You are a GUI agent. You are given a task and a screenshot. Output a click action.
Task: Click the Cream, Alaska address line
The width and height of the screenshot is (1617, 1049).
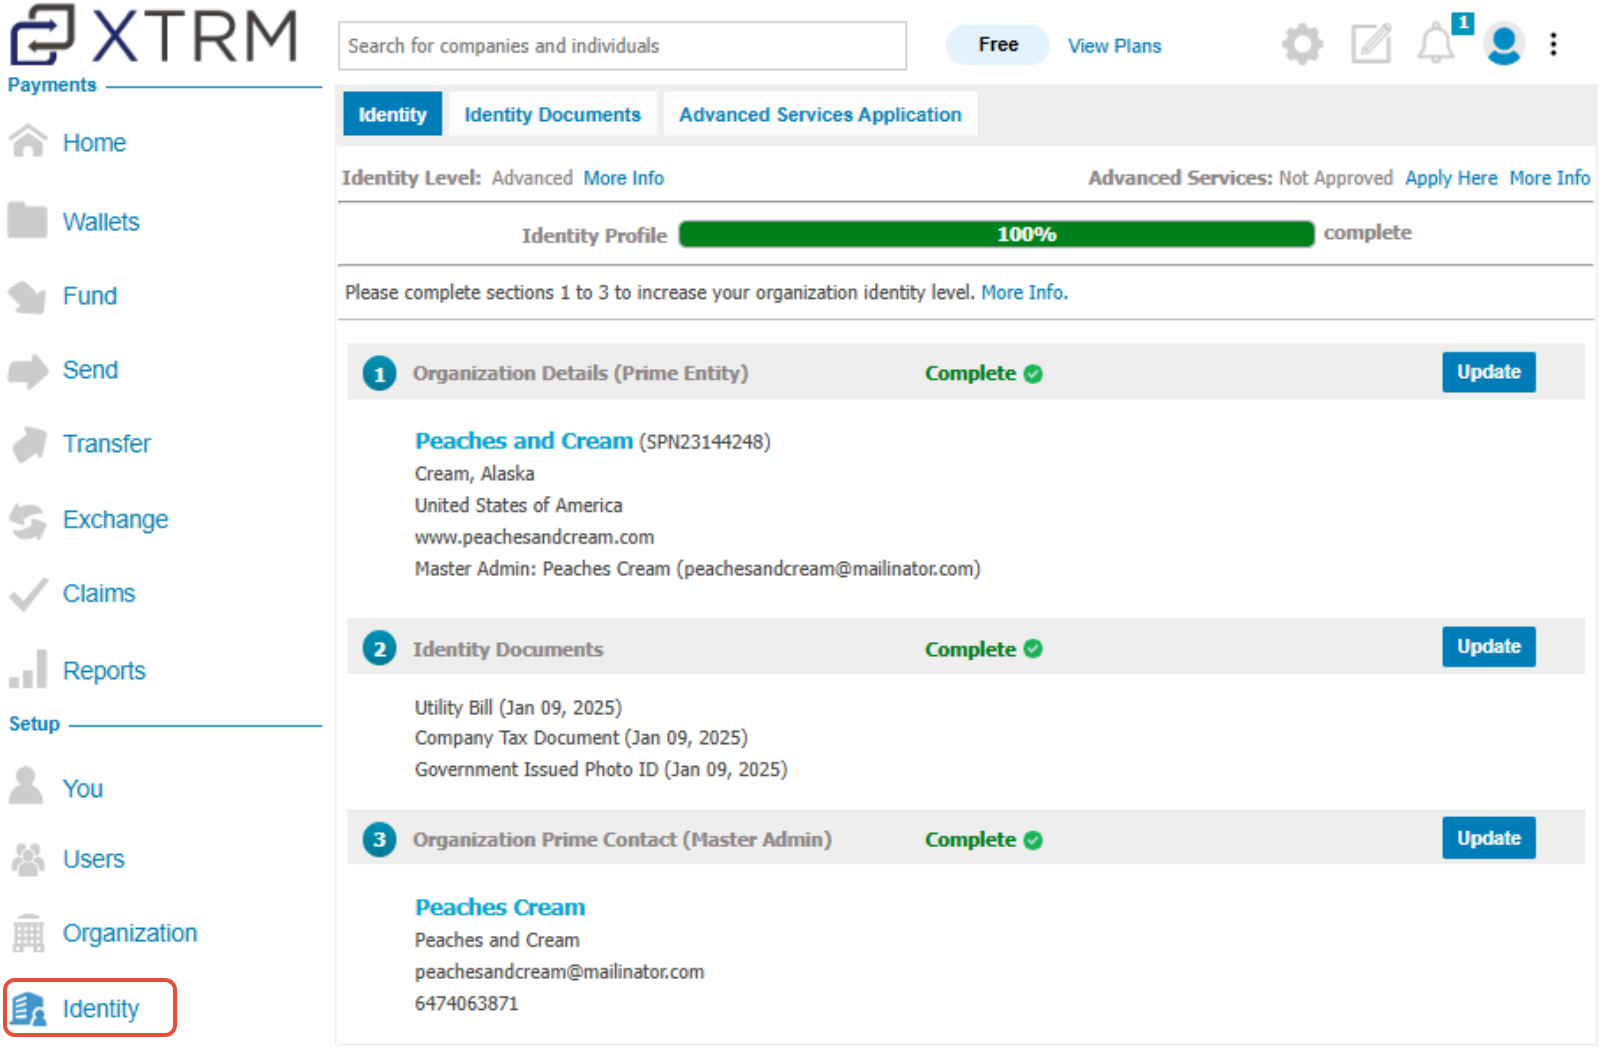pyautogui.click(x=474, y=474)
